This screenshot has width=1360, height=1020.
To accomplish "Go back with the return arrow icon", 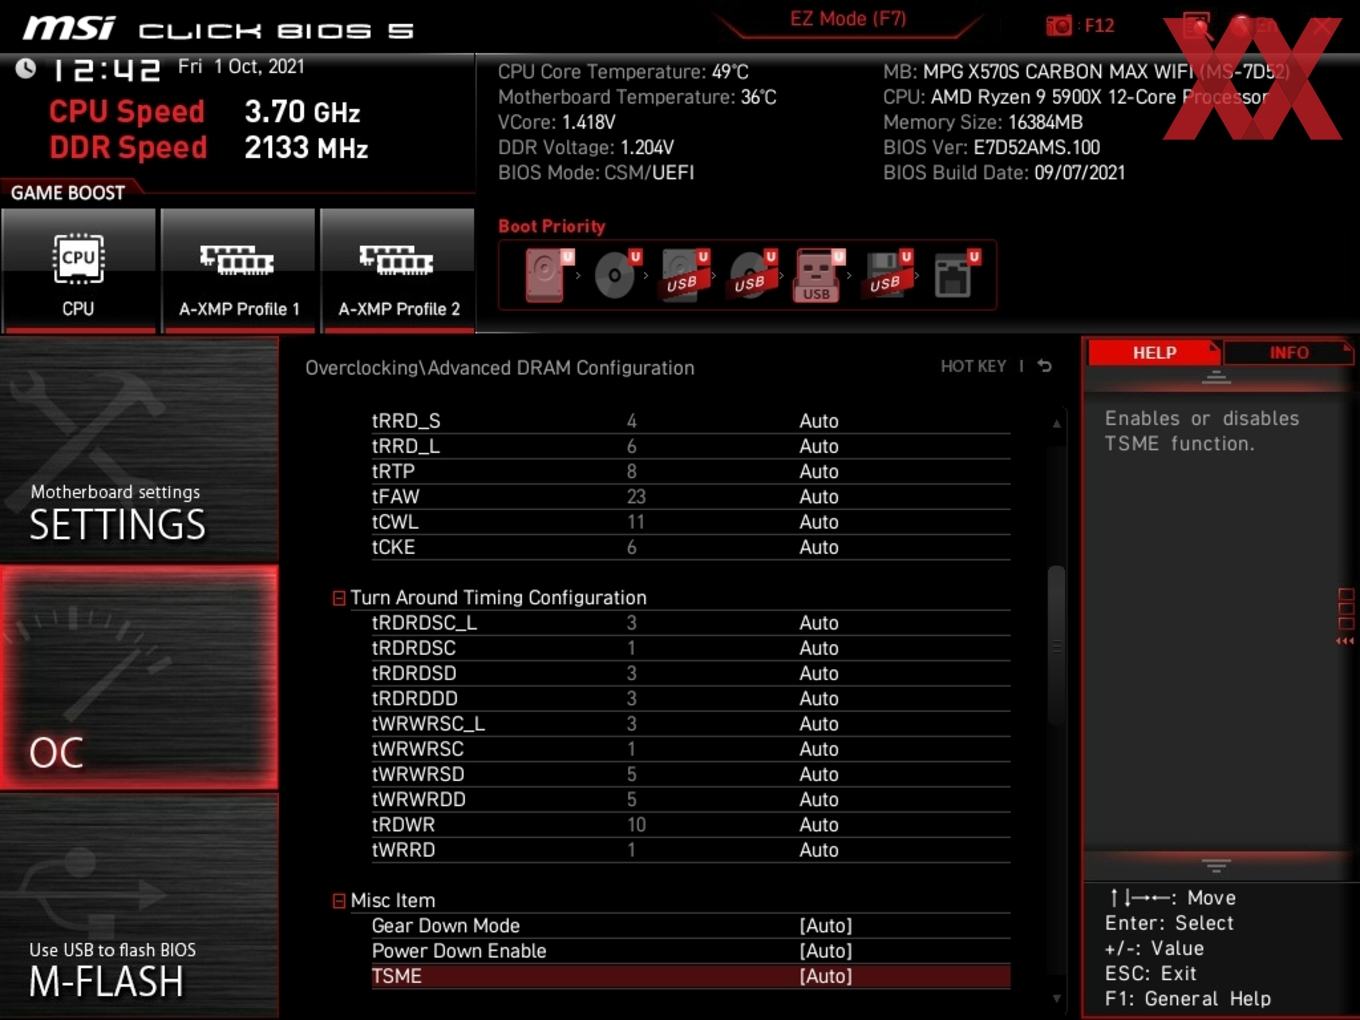I will (x=1045, y=366).
